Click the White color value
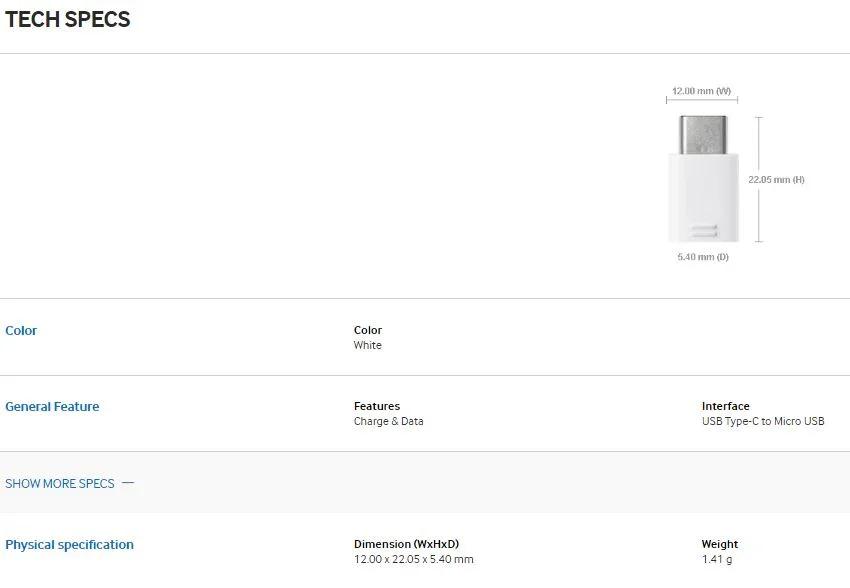 [x=367, y=346]
